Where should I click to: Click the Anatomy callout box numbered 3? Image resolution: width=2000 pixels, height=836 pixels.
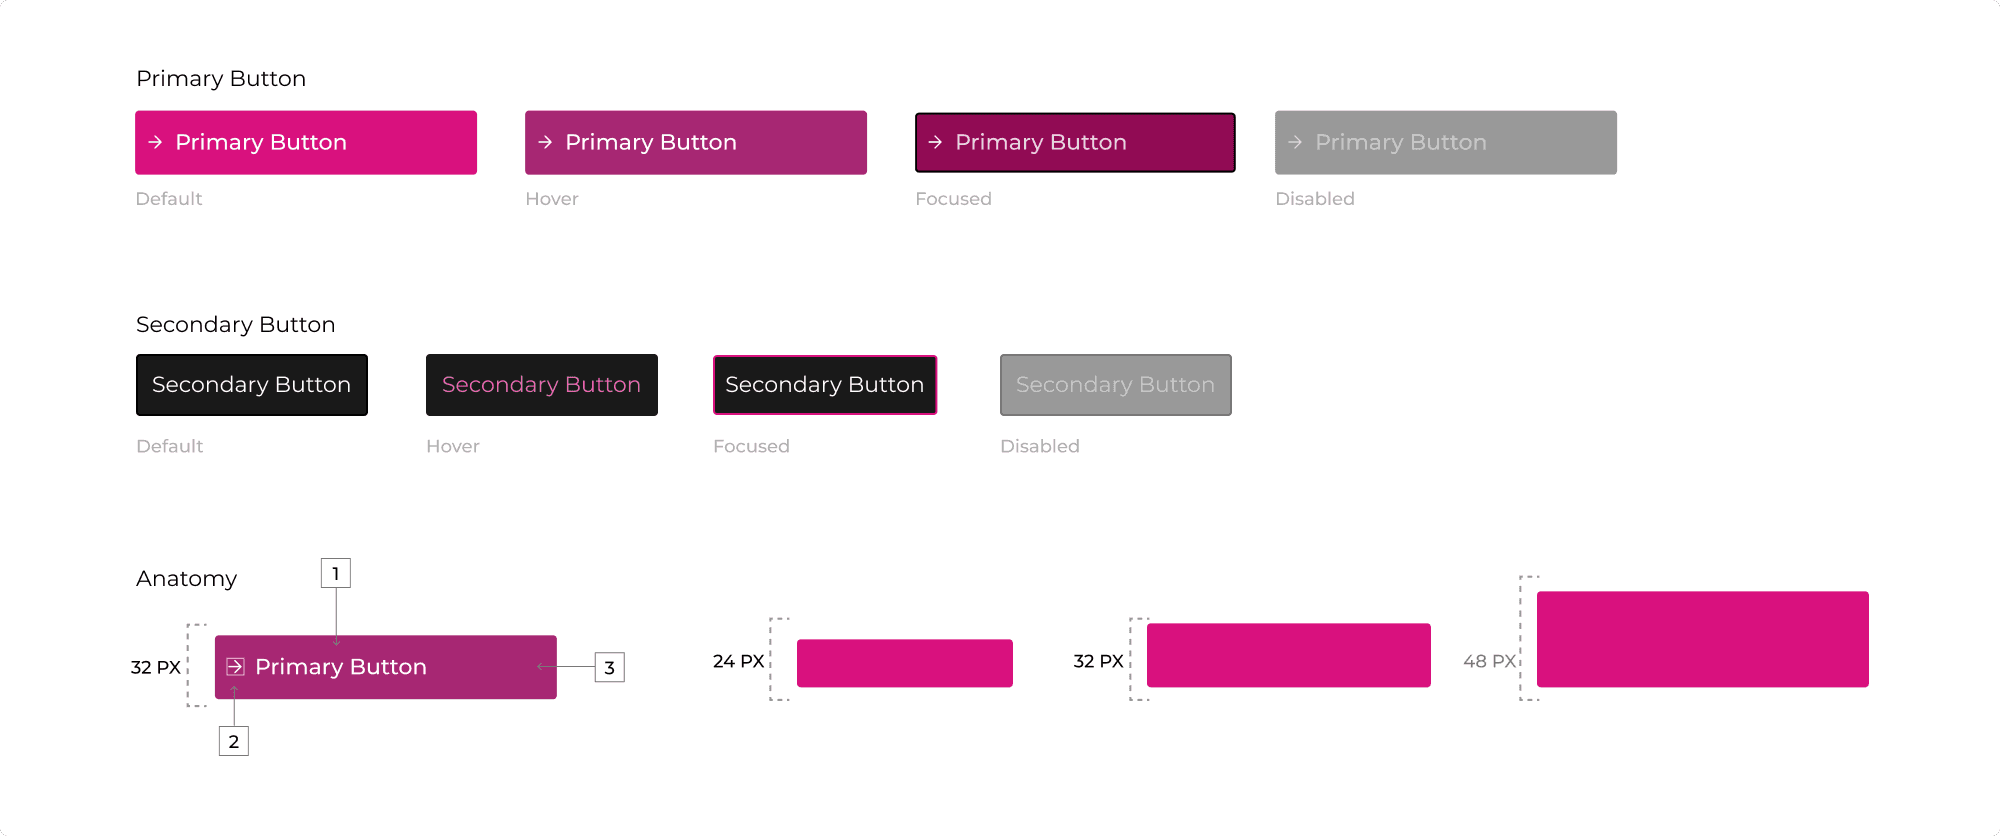point(609,667)
